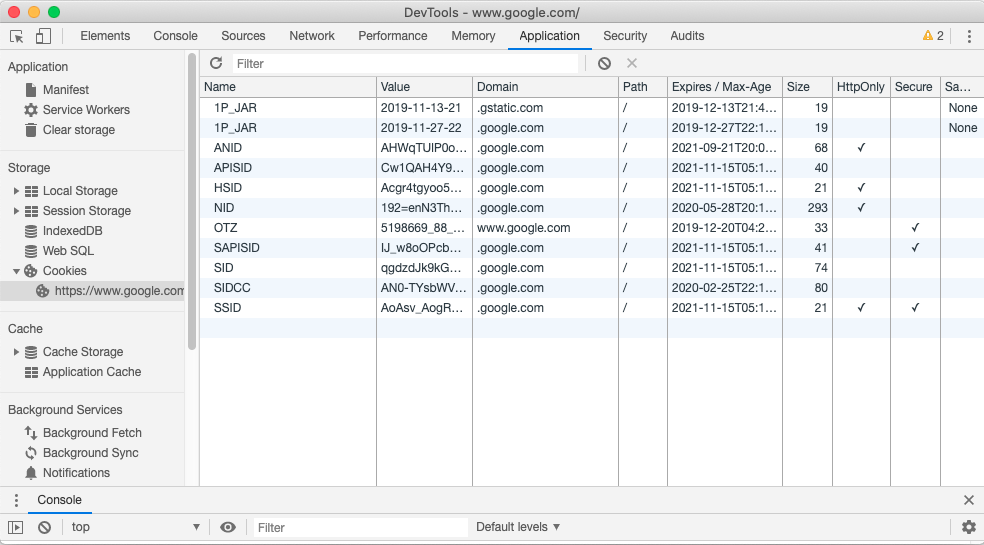
Task: Click the Background Sync icon
Action: pos(31,453)
